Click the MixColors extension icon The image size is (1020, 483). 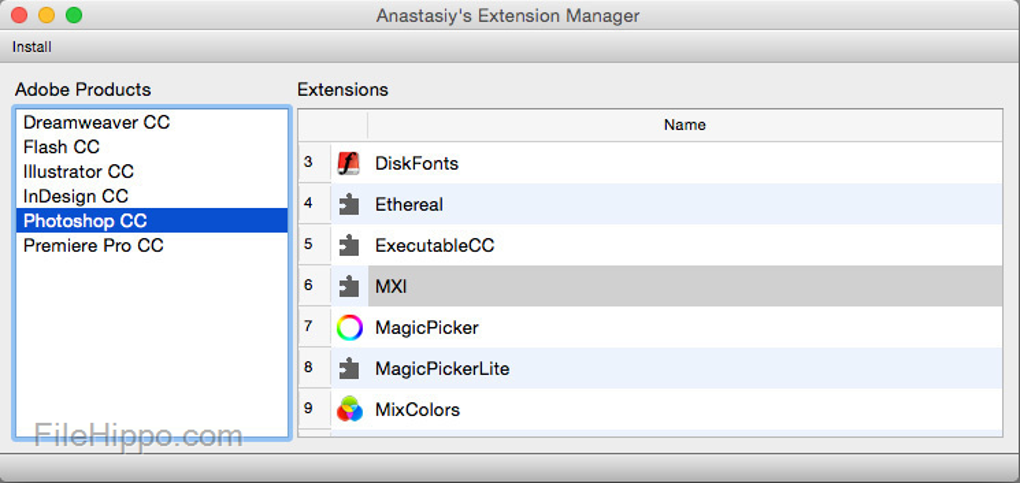[349, 409]
